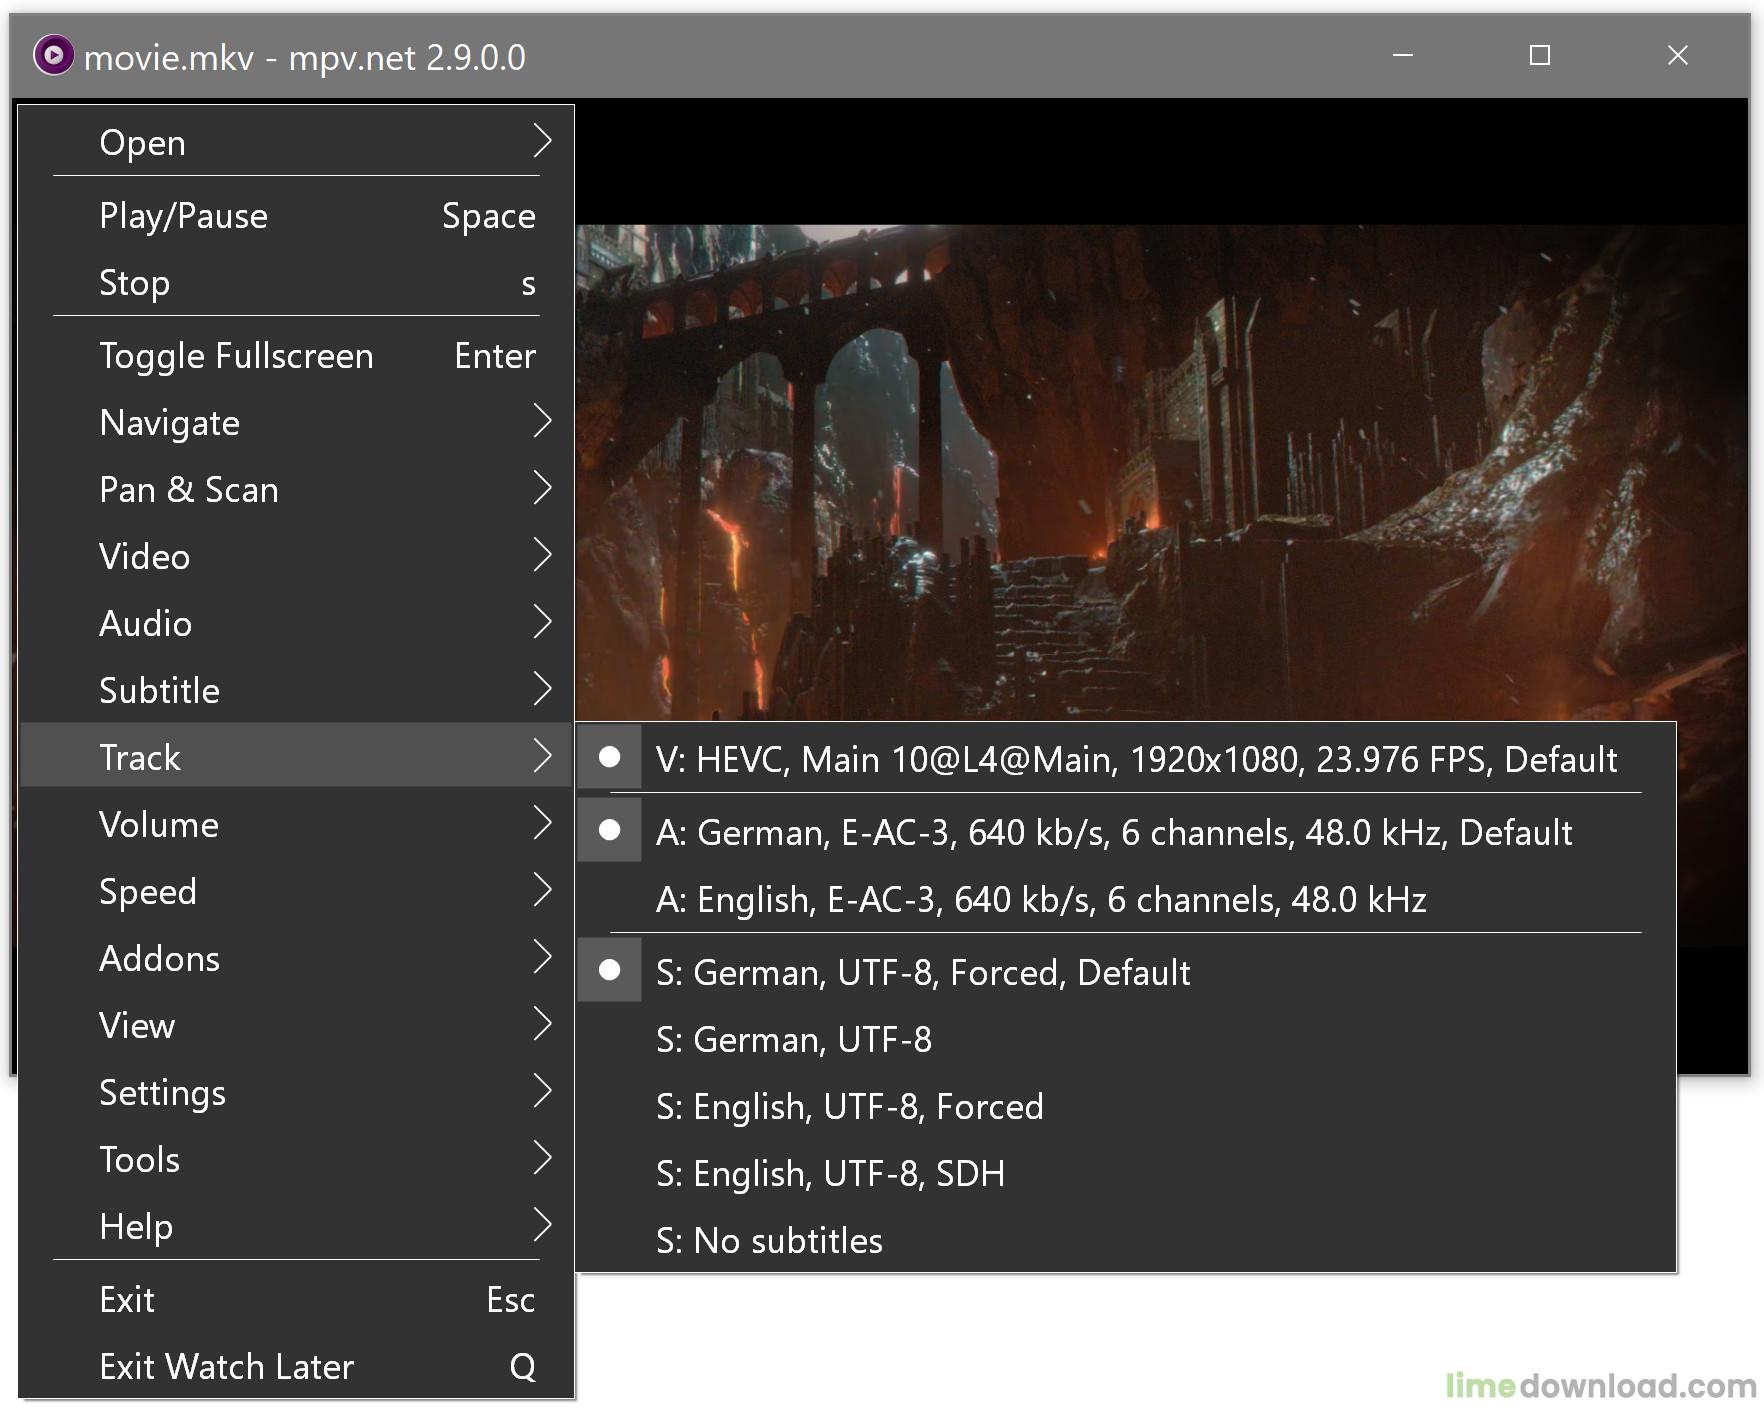The height and width of the screenshot is (1417, 1764).
Task: Choose Toggle Fullscreen from the menu
Action: click(296, 356)
